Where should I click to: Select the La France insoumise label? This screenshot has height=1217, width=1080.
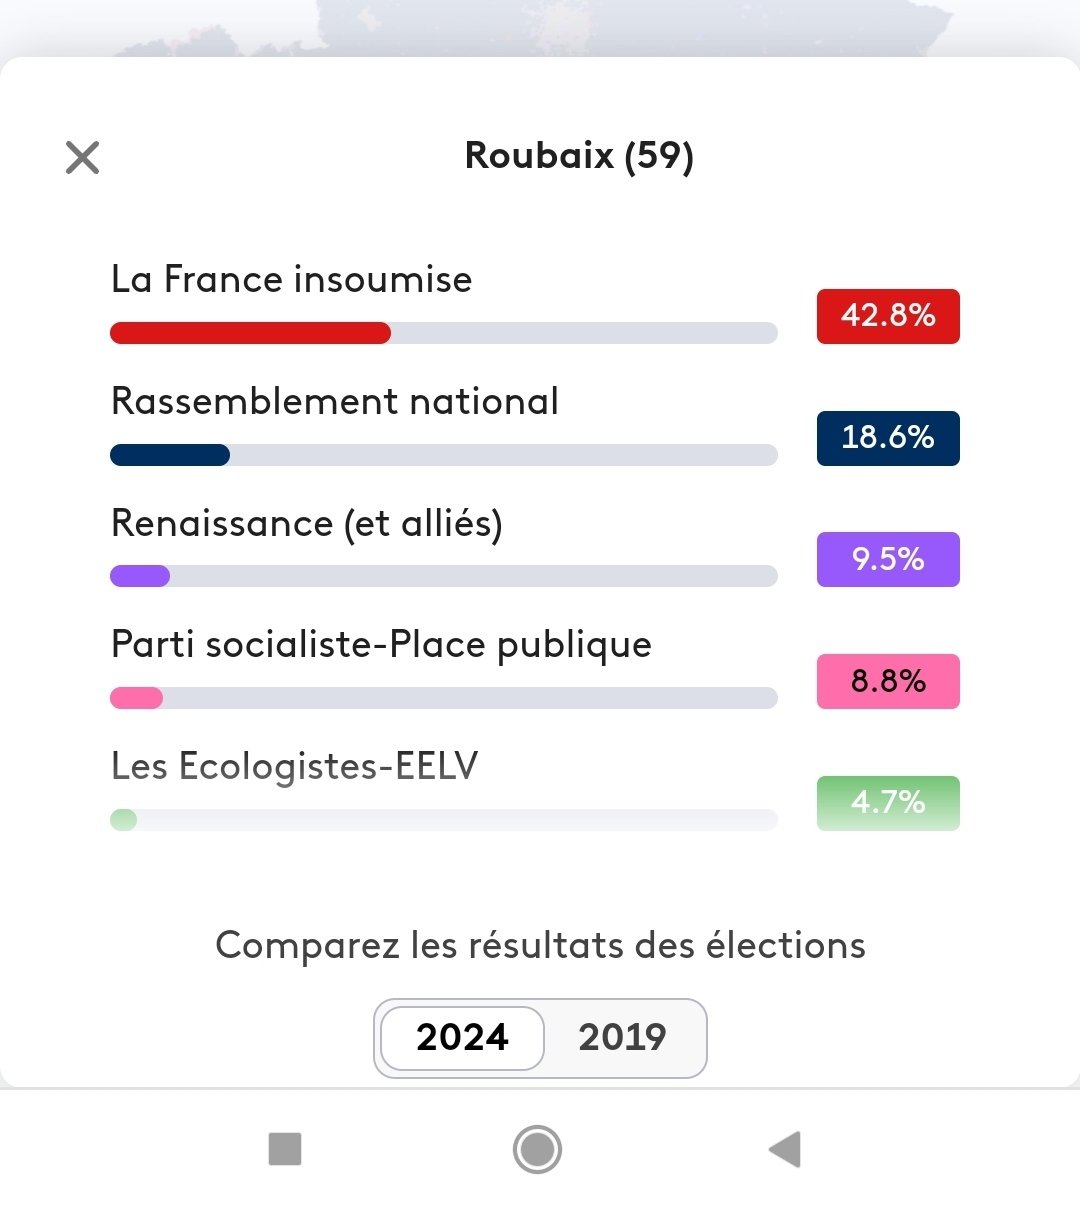click(291, 279)
